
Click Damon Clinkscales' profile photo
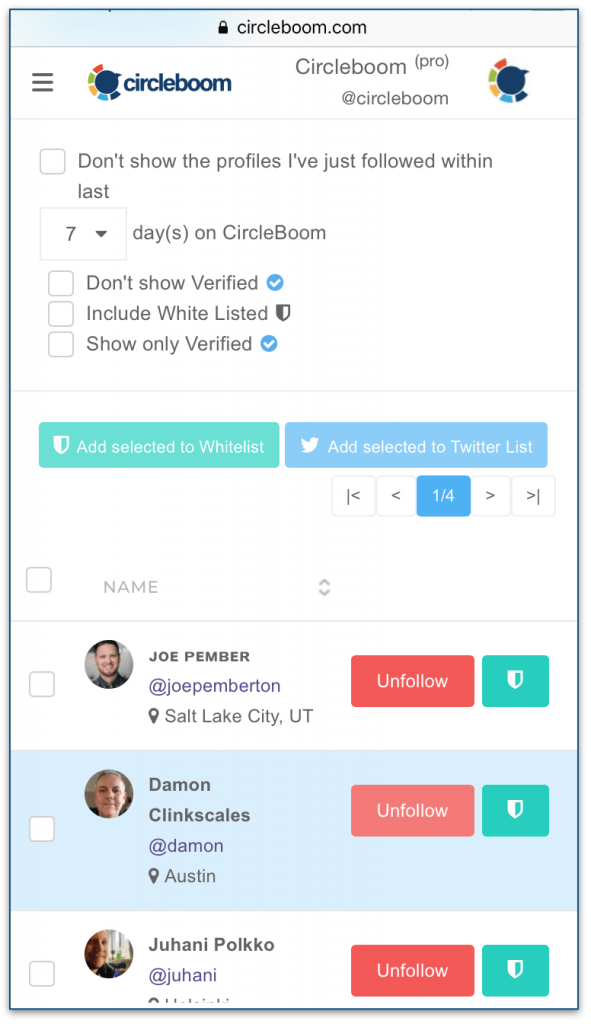coord(108,793)
